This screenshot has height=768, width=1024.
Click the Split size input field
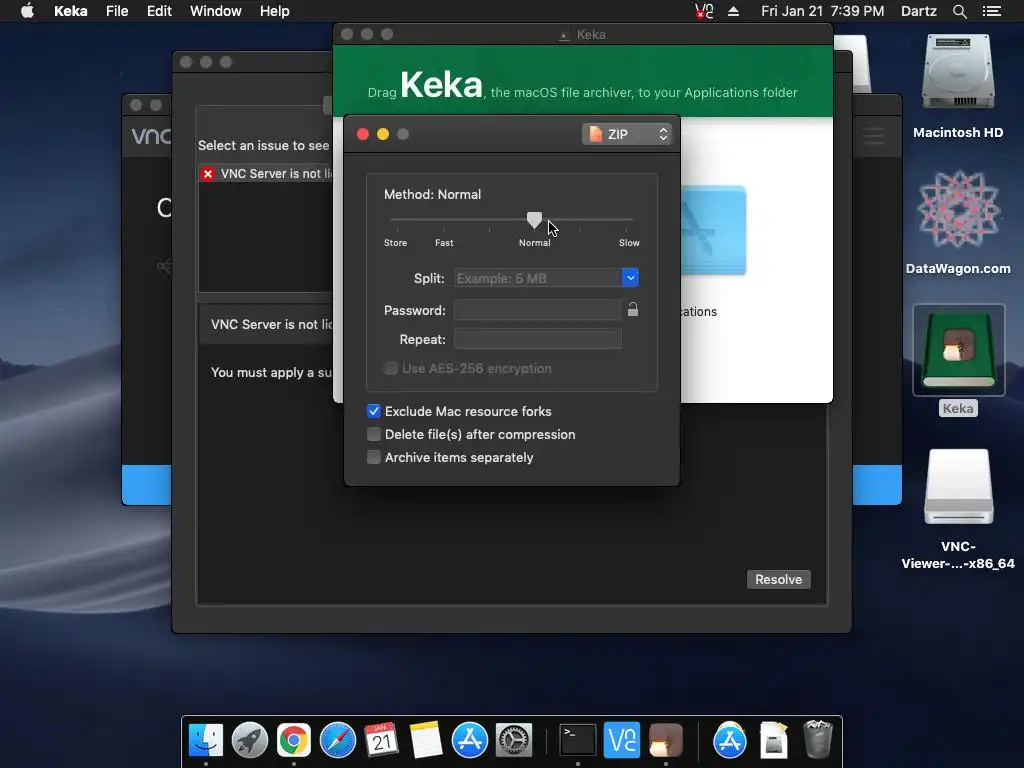tap(537, 278)
